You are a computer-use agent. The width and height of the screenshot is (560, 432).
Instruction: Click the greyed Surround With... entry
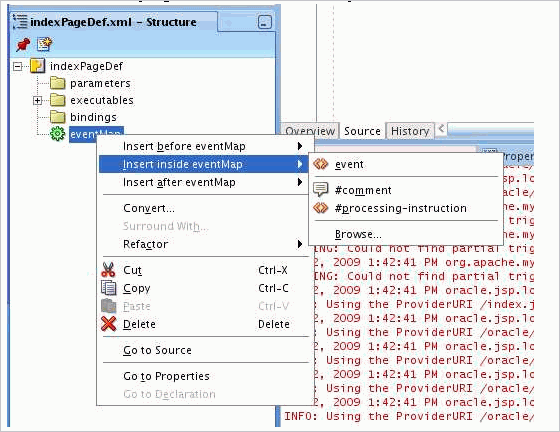click(204, 226)
